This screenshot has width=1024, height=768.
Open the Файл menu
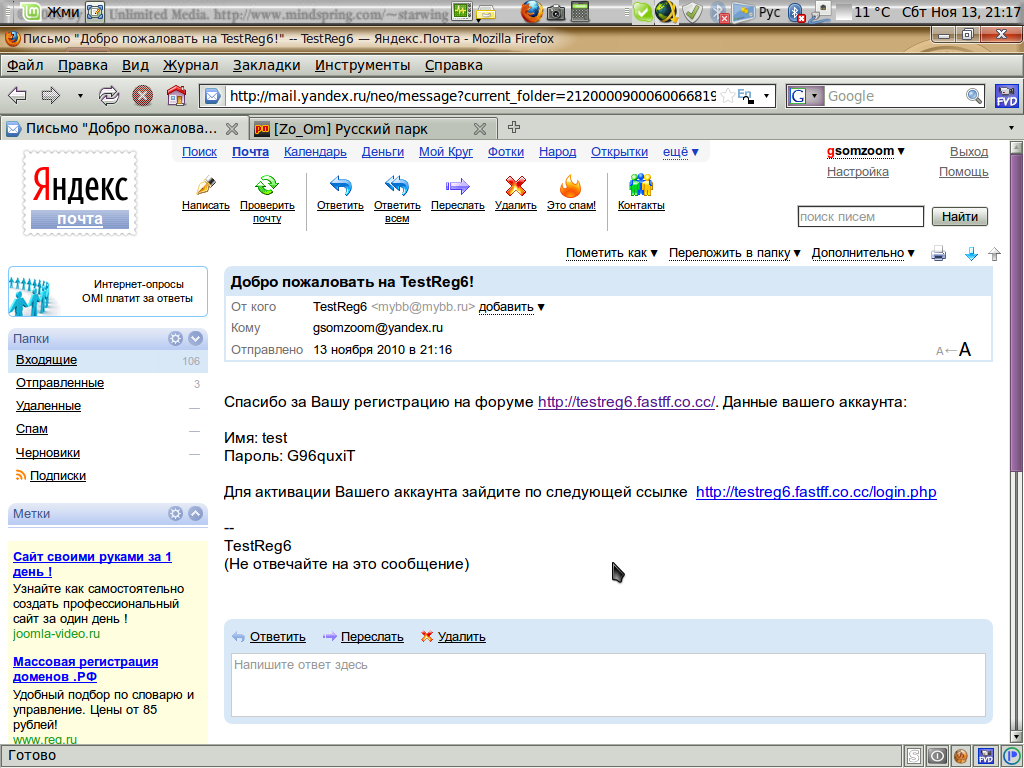[25, 65]
